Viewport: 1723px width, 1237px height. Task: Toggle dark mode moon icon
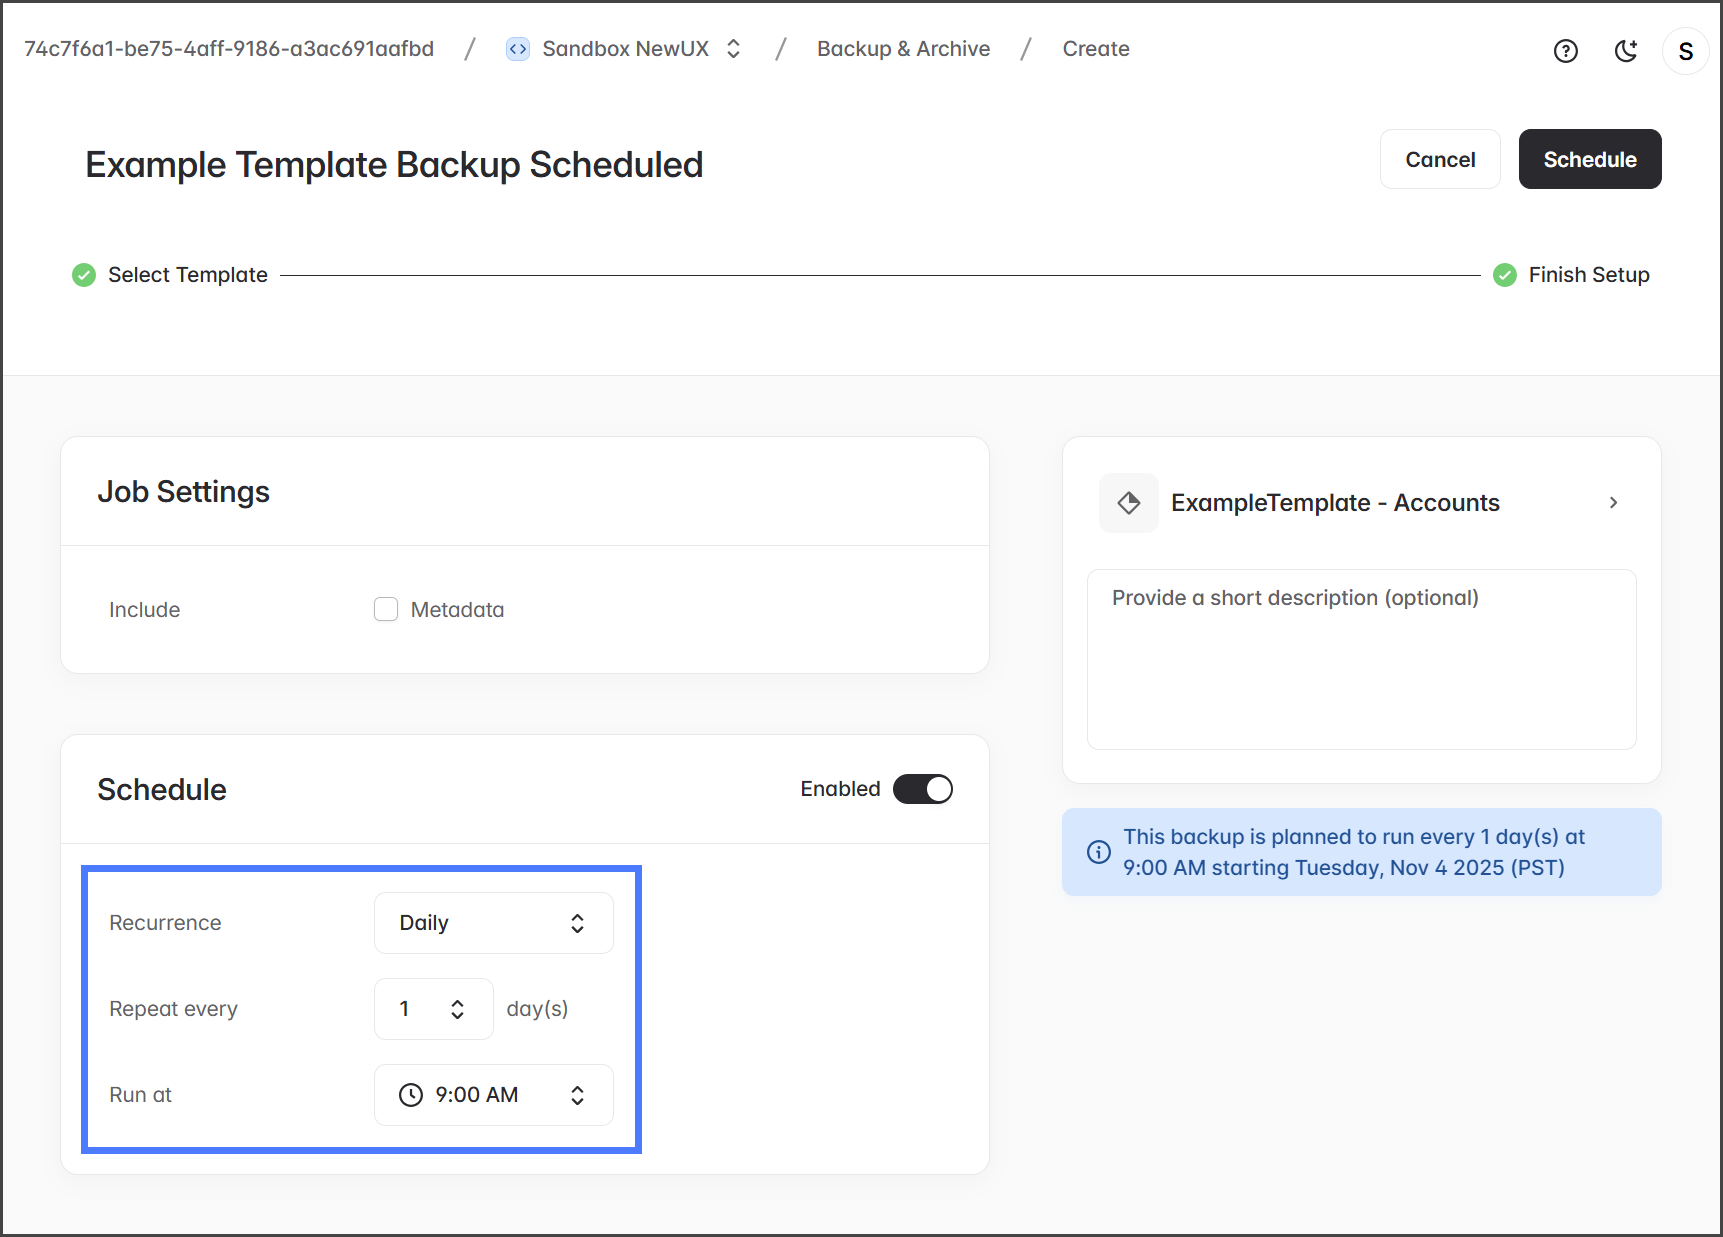(x=1626, y=51)
